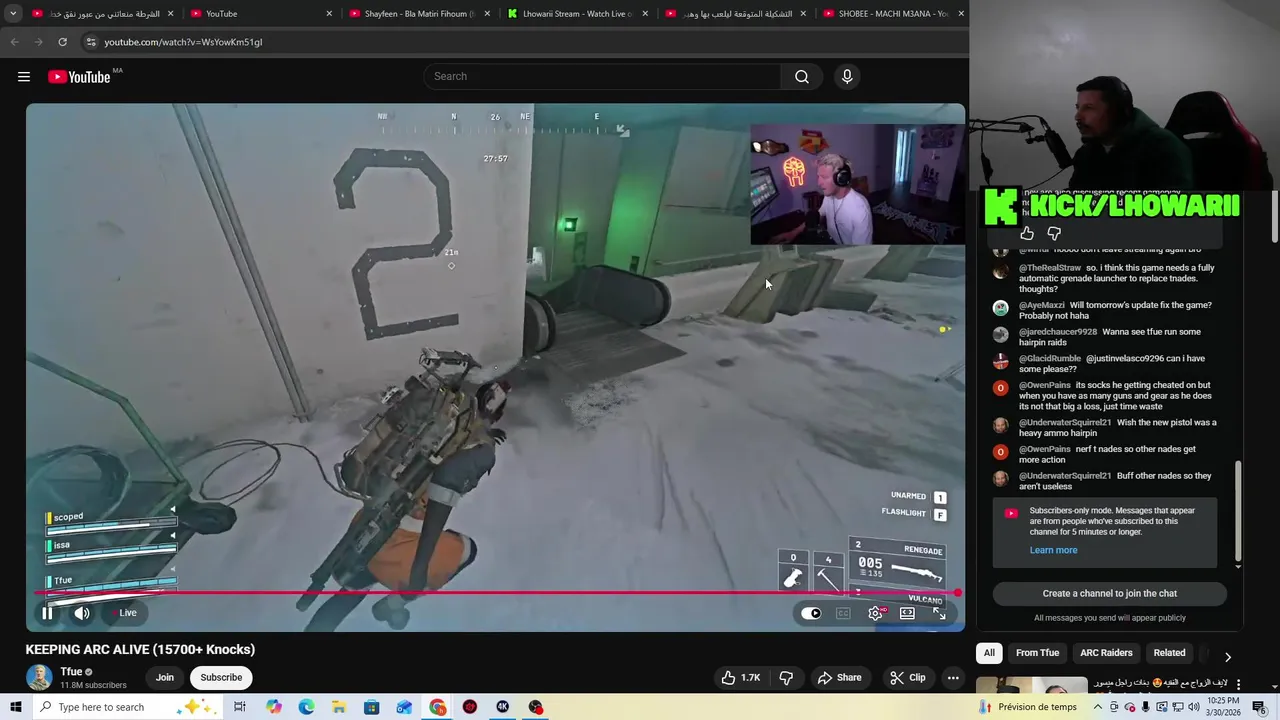The image size is (1280, 720).
Task: Click the live chat scrollbar
Action: pos(1238,510)
